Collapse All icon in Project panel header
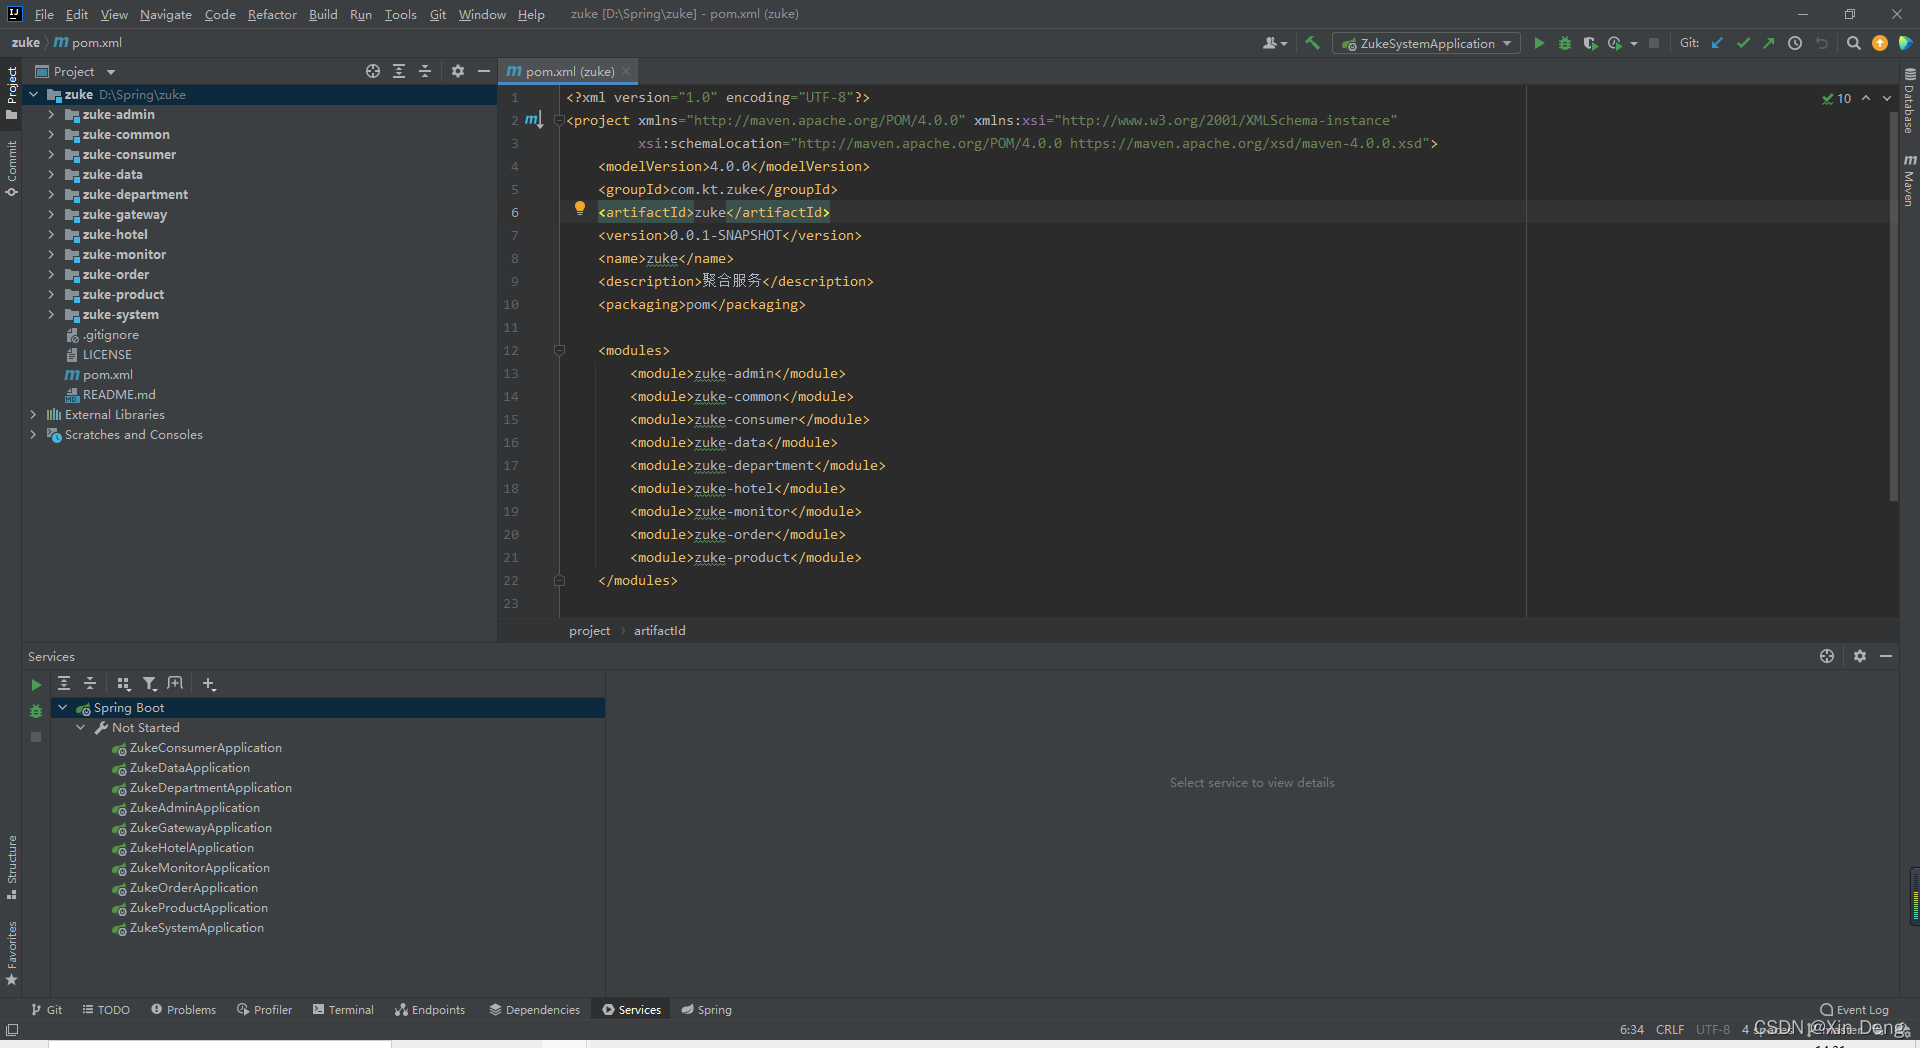1920x1048 pixels. click(x=425, y=71)
